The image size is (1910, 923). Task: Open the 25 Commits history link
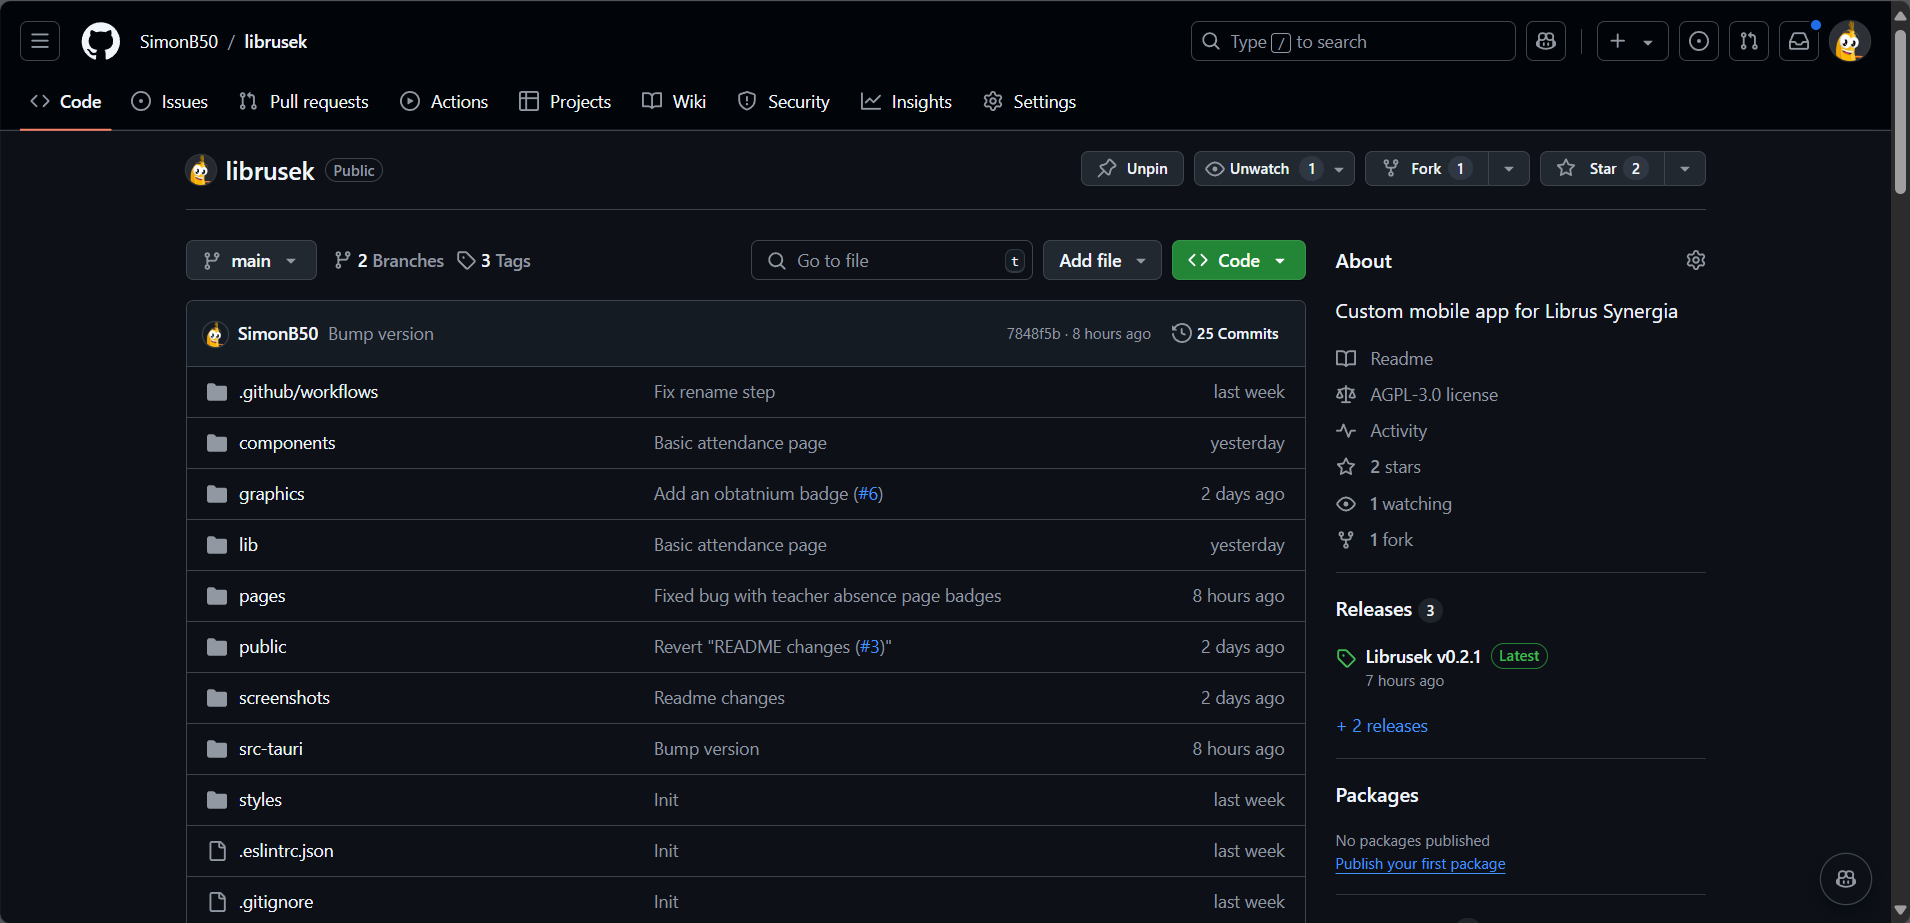[x=1225, y=334]
